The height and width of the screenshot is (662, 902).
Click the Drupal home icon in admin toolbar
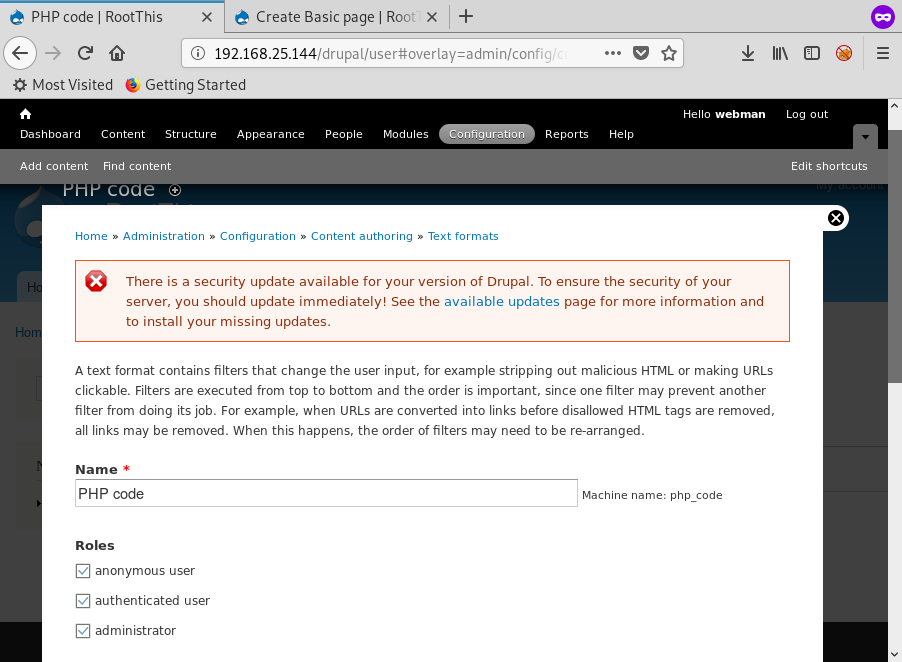click(x=26, y=114)
